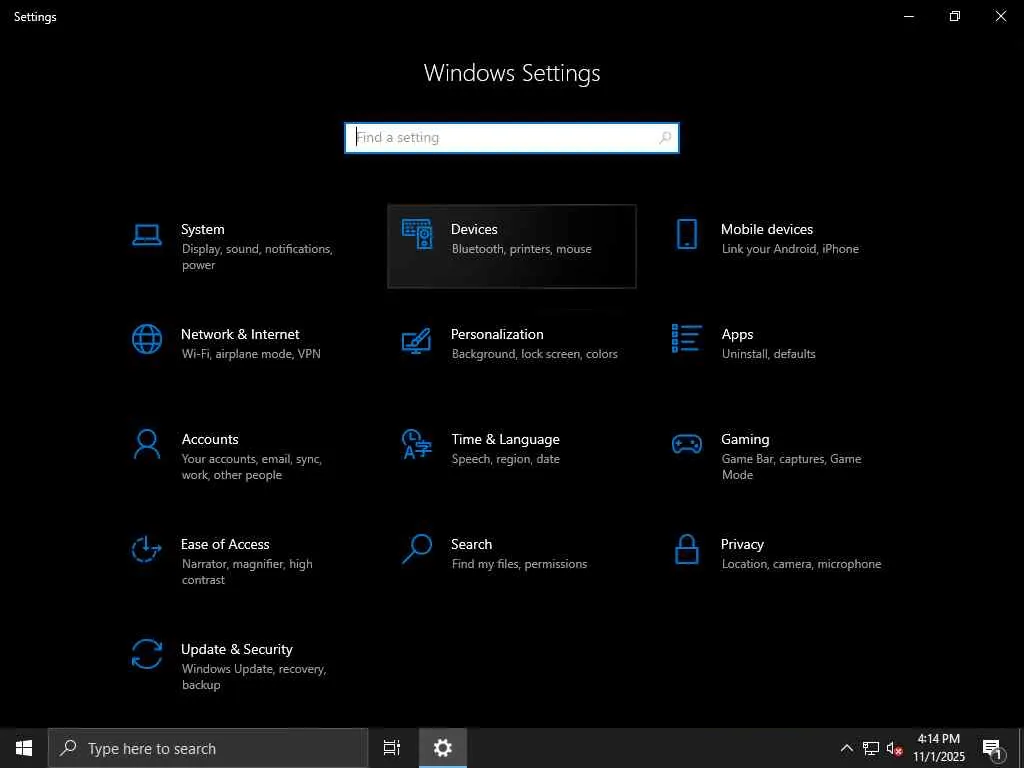Click "Link your Android, iPhone" description
Viewport: 1024px width, 768px height.
790,249
